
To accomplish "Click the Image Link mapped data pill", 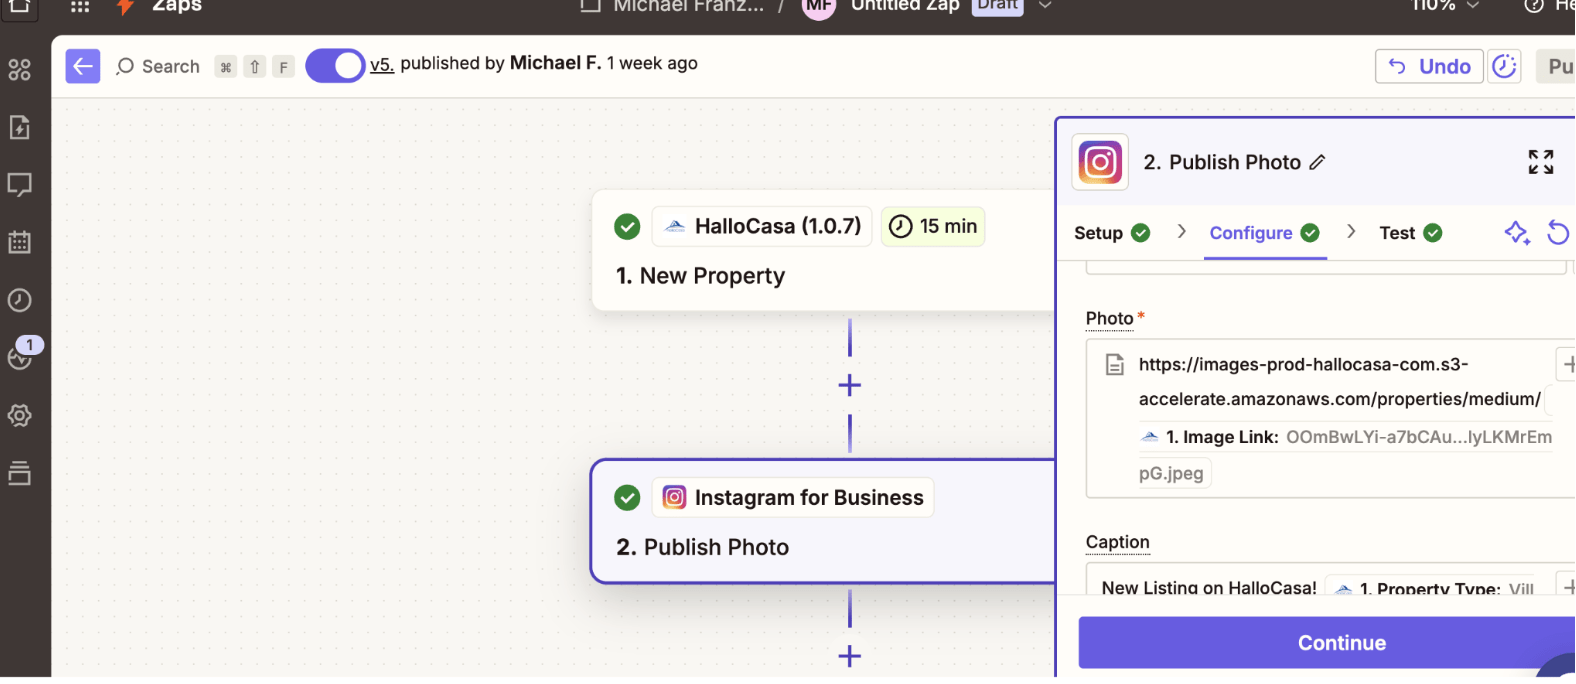I will point(1346,437).
